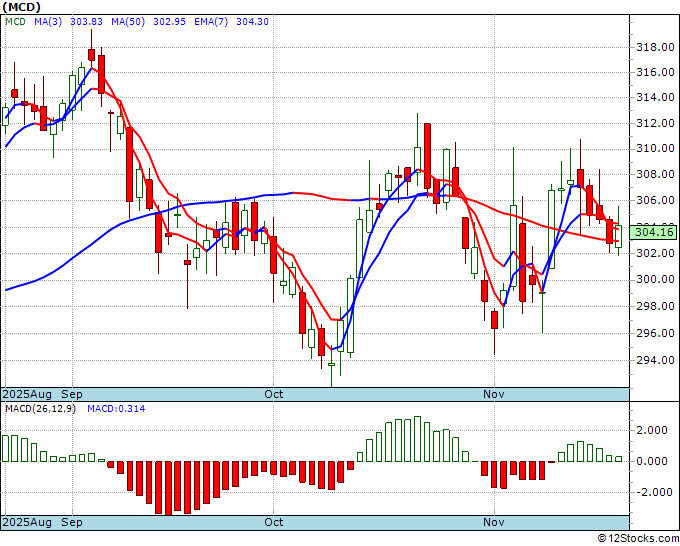
Task: Click the 306.00 price axis label
Action: [x=655, y=200]
